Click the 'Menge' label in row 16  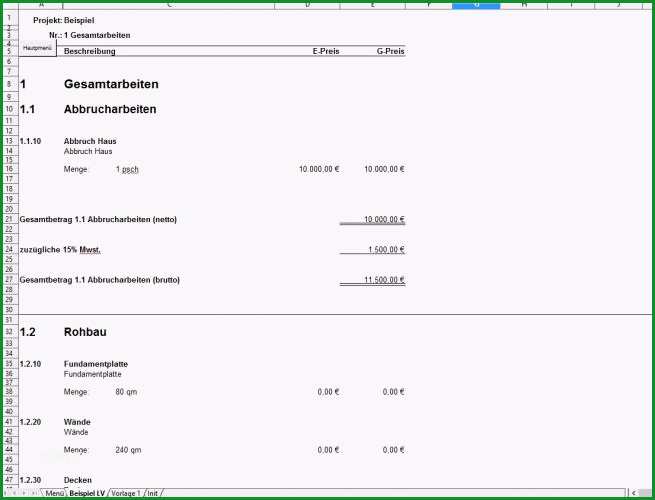click(76, 169)
